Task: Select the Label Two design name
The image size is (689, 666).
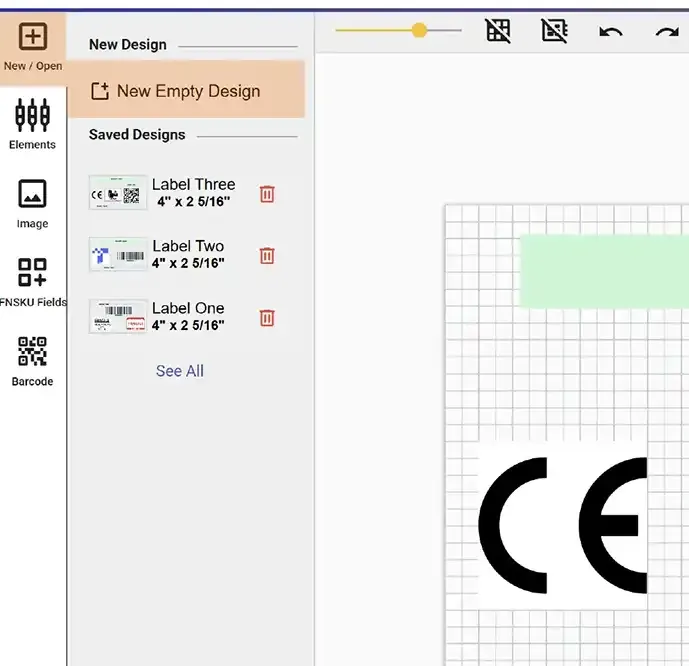Action: (x=188, y=246)
